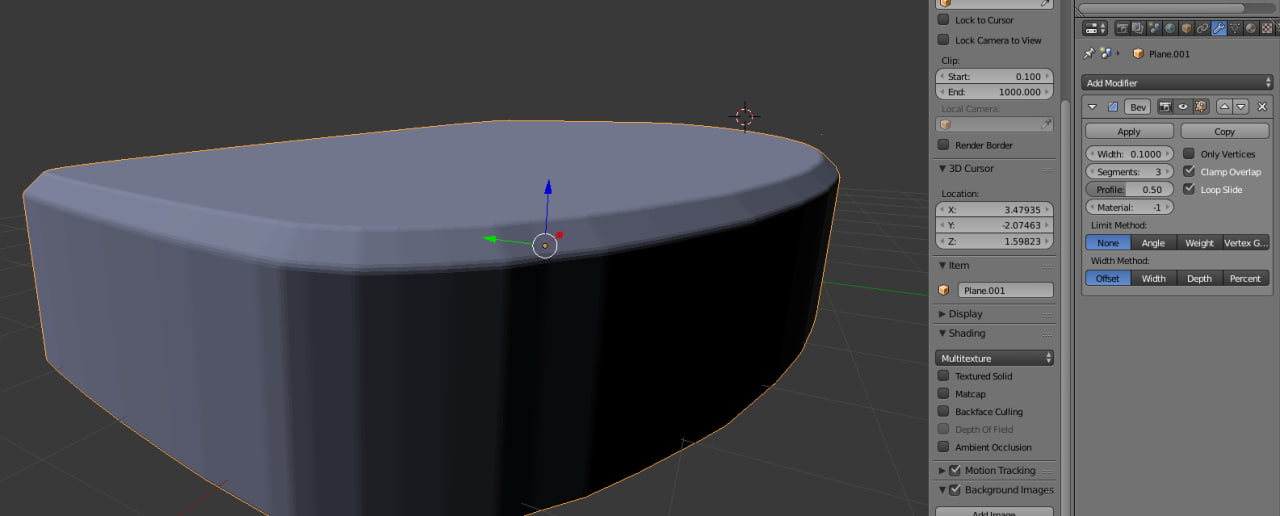Collapse the Bevel modifier panel triangle

coord(1092,107)
